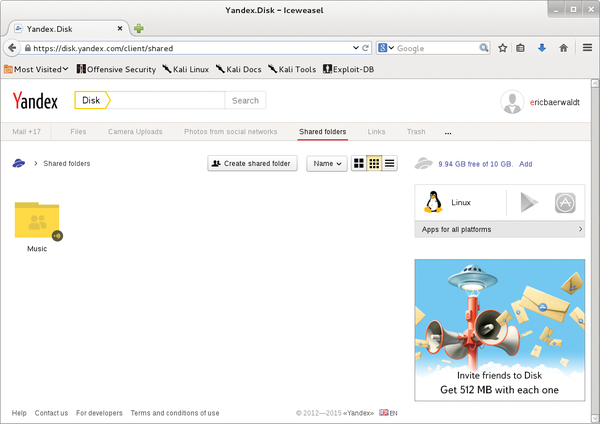Switch to list view
The width and height of the screenshot is (600, 424).
390,163
